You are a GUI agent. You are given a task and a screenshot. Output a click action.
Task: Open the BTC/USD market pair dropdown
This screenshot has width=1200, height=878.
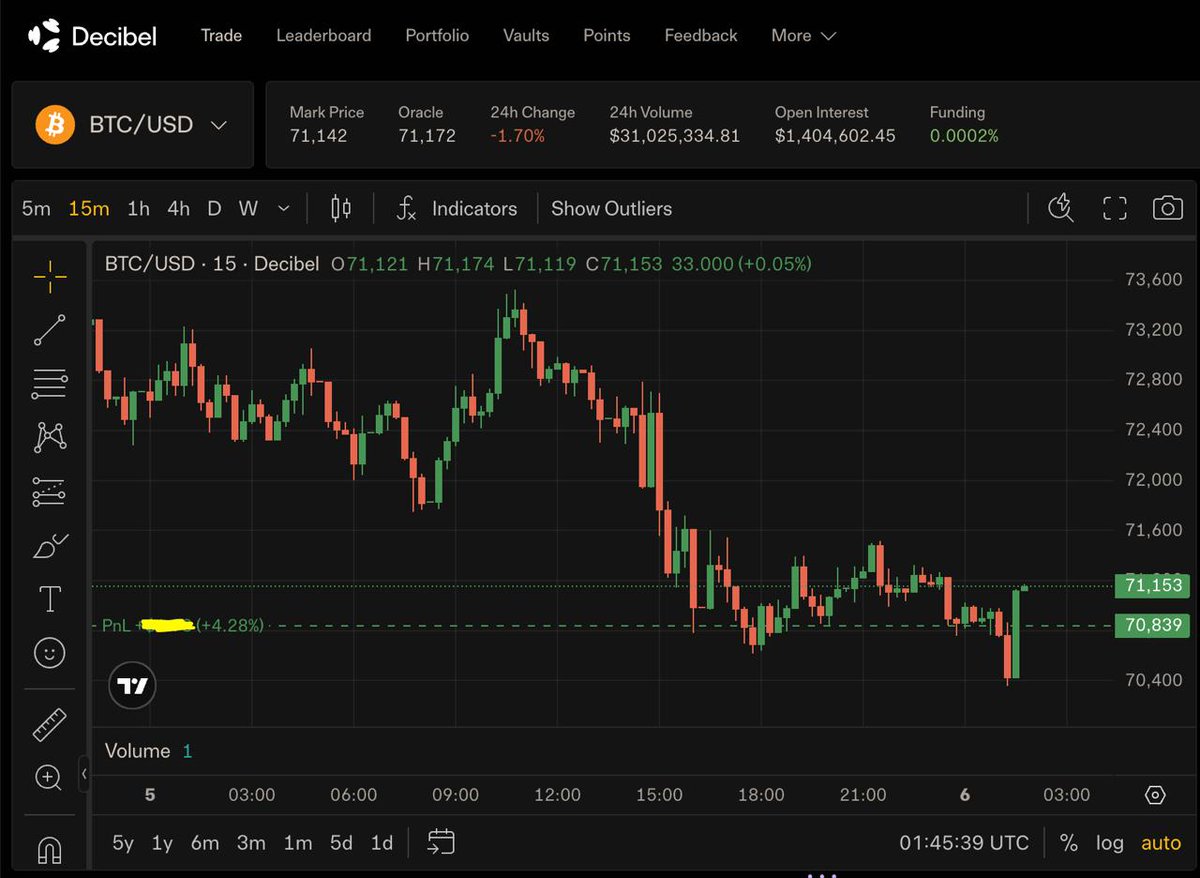[132, 125]
